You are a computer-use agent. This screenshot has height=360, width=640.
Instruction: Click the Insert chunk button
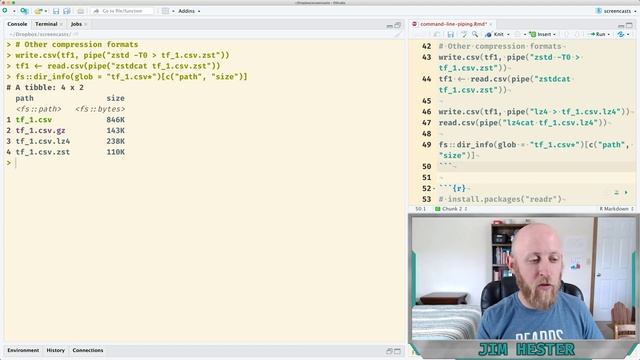click(x=542, y=35)
